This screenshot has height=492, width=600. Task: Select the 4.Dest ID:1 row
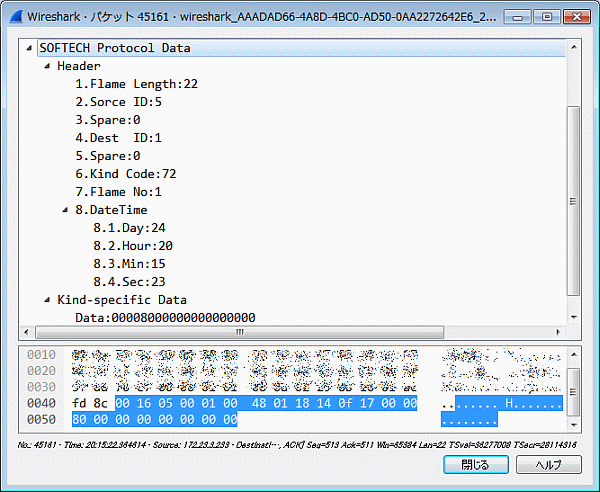point(118,138)
